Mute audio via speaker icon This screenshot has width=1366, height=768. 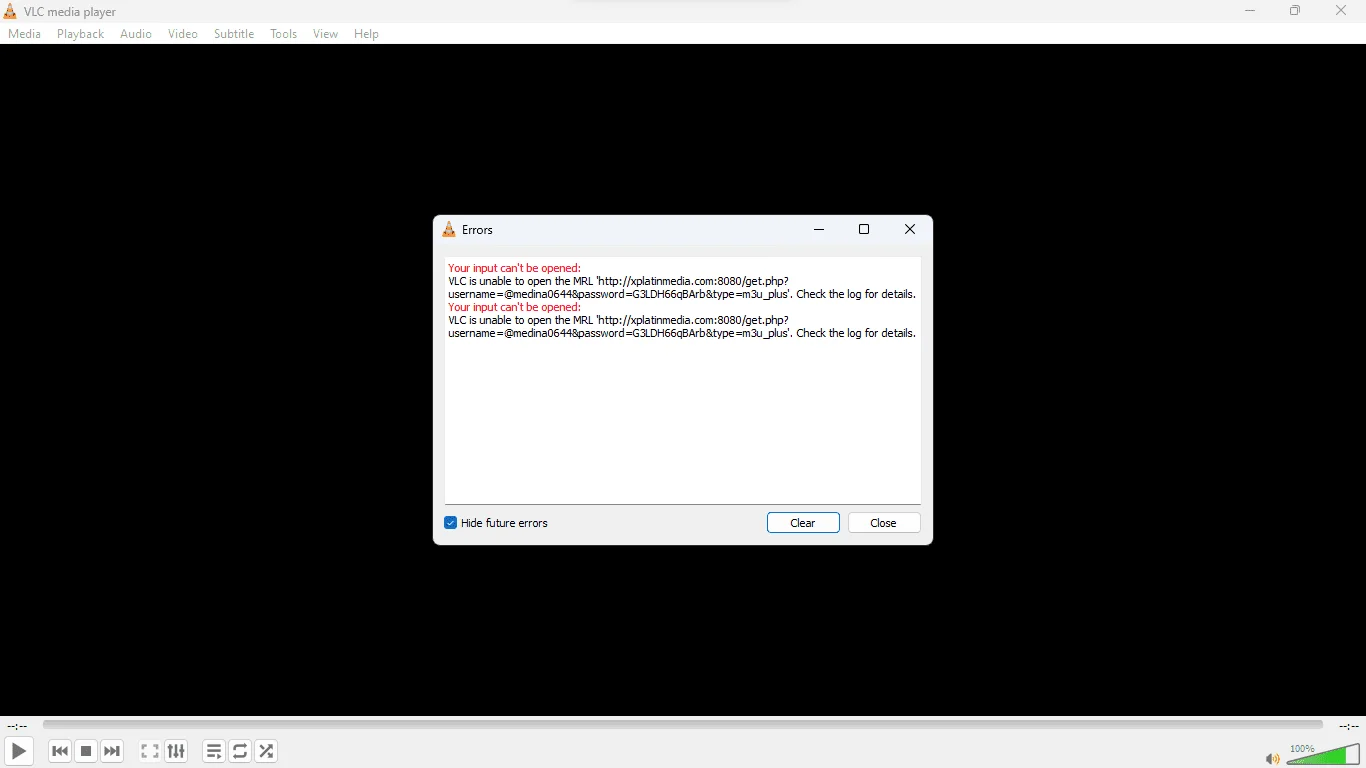(1272, 759)
